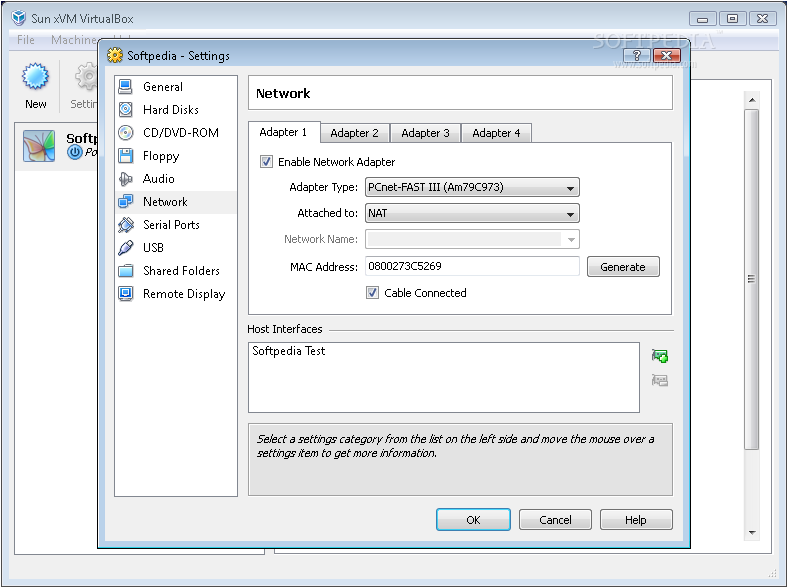Click the powered-off state icon of Softpedia VM
Image resolution: width=787 pixels, height=587 pixels.
(x=75, y=152)
